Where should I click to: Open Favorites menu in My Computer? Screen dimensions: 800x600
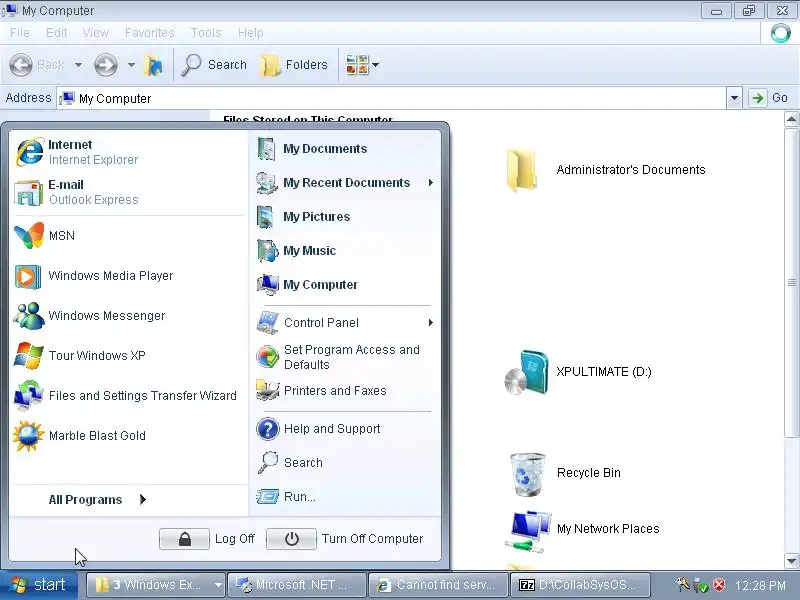(x=149, y=33)
